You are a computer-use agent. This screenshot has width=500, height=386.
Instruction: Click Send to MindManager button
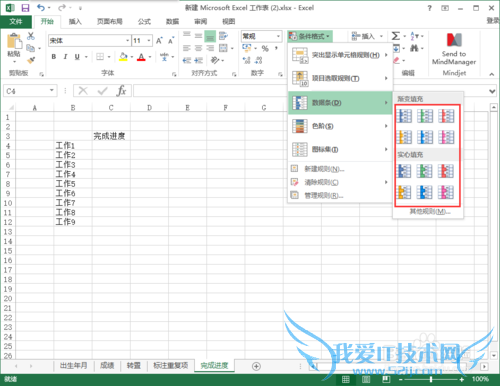(454, 49)
